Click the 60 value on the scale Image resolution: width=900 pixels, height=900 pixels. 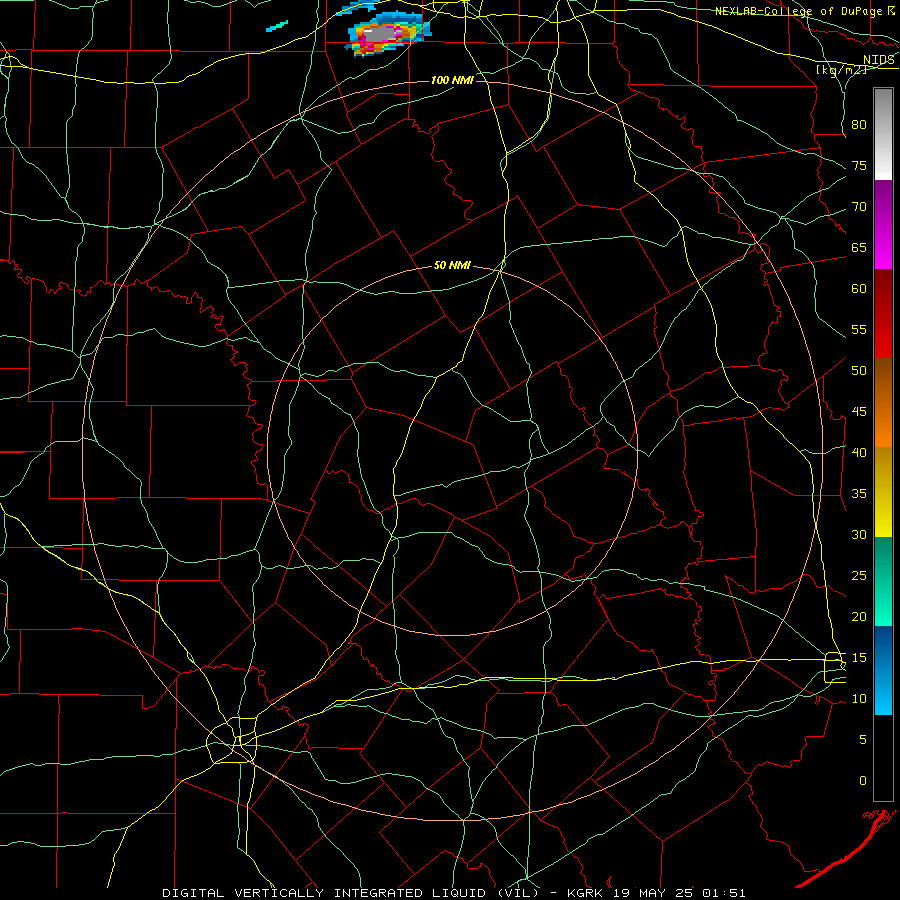(x=859, y=289)
